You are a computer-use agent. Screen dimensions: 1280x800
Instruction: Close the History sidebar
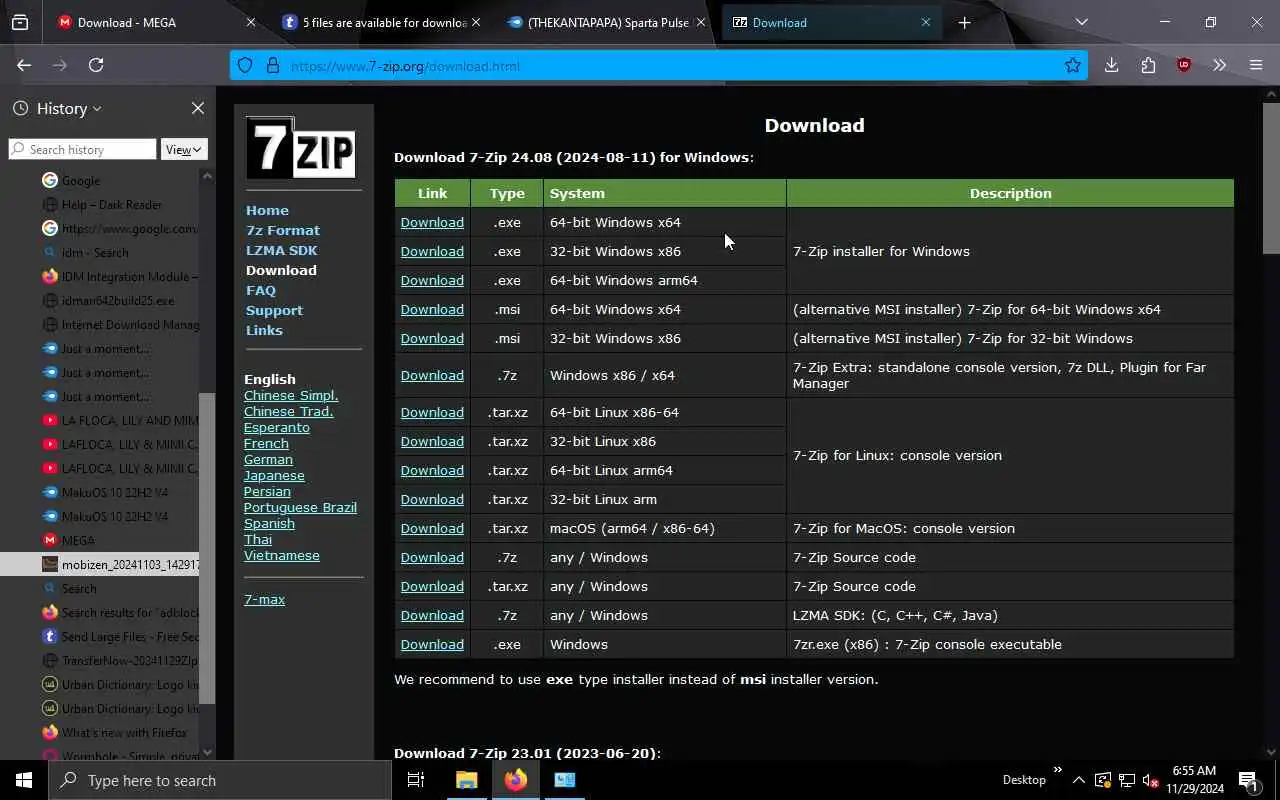coord(198,108)
